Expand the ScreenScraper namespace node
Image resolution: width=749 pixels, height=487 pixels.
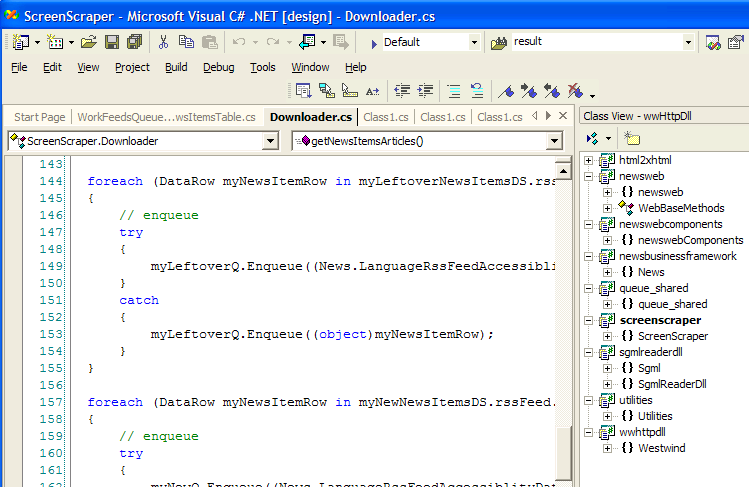[x=607, y=336]
